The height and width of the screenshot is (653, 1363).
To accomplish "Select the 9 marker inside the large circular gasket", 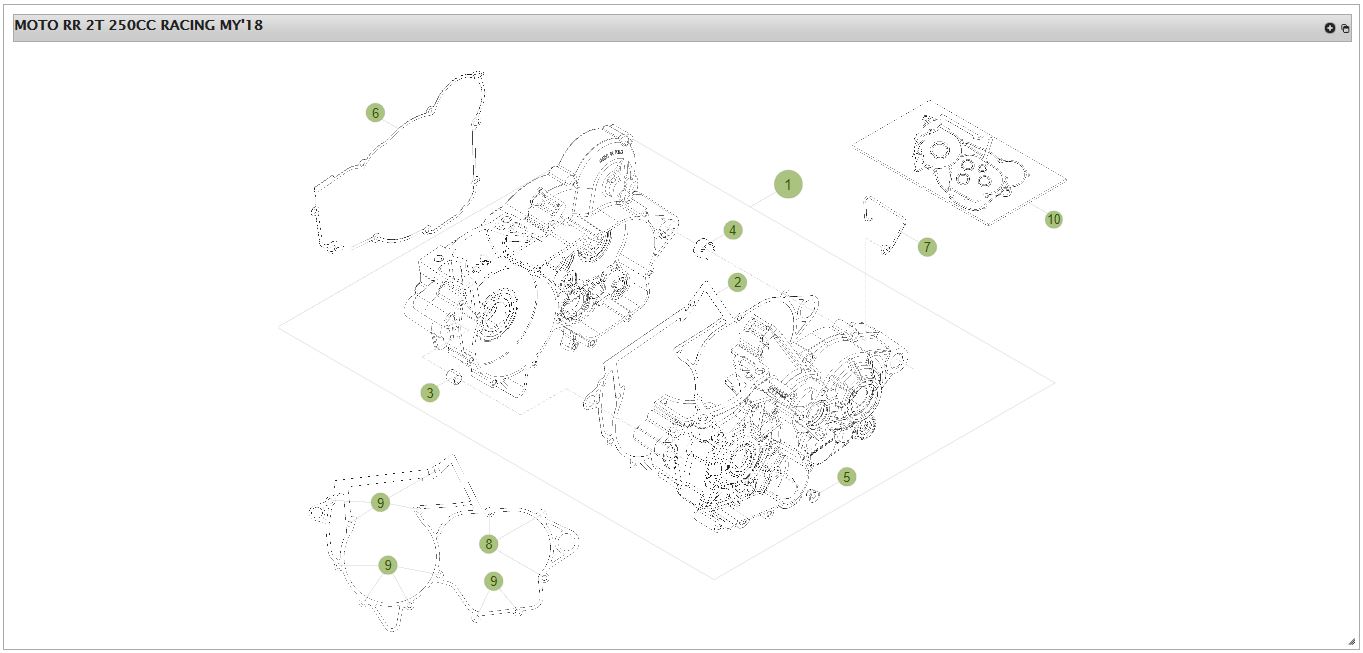I will [388, 565].
